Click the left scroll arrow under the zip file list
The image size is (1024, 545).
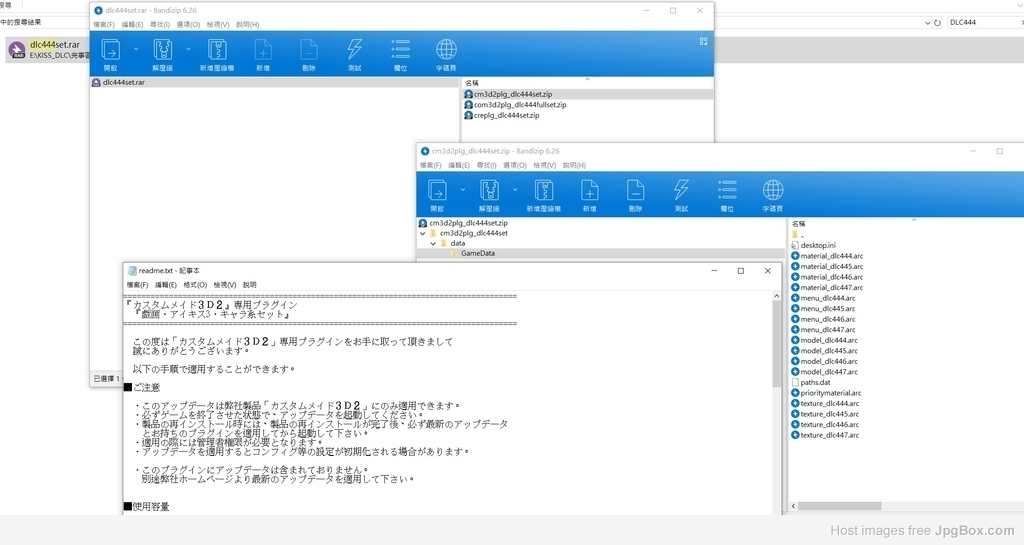[x=793, y=506]
